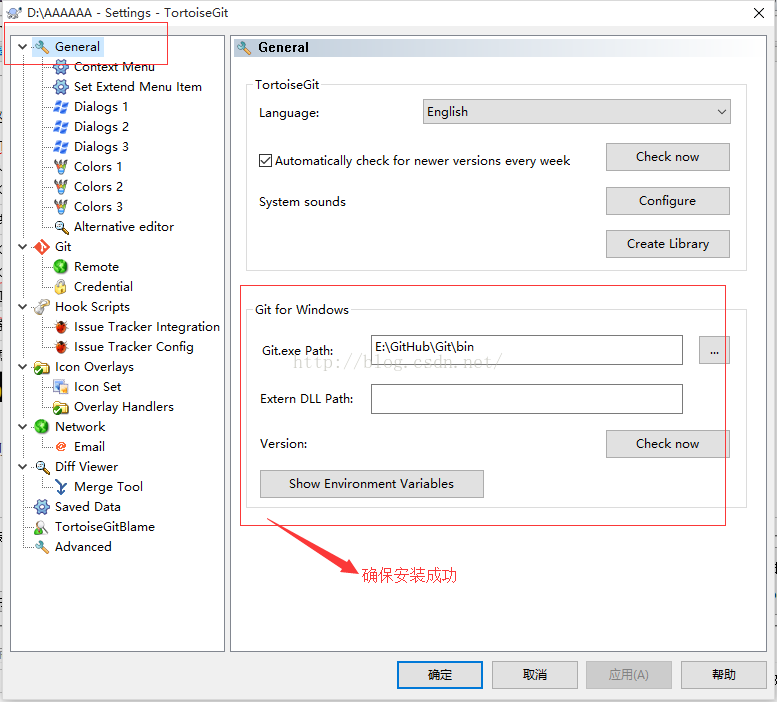Click the Remote globe icon
777x702 pixels.
(x=60, y=267)
